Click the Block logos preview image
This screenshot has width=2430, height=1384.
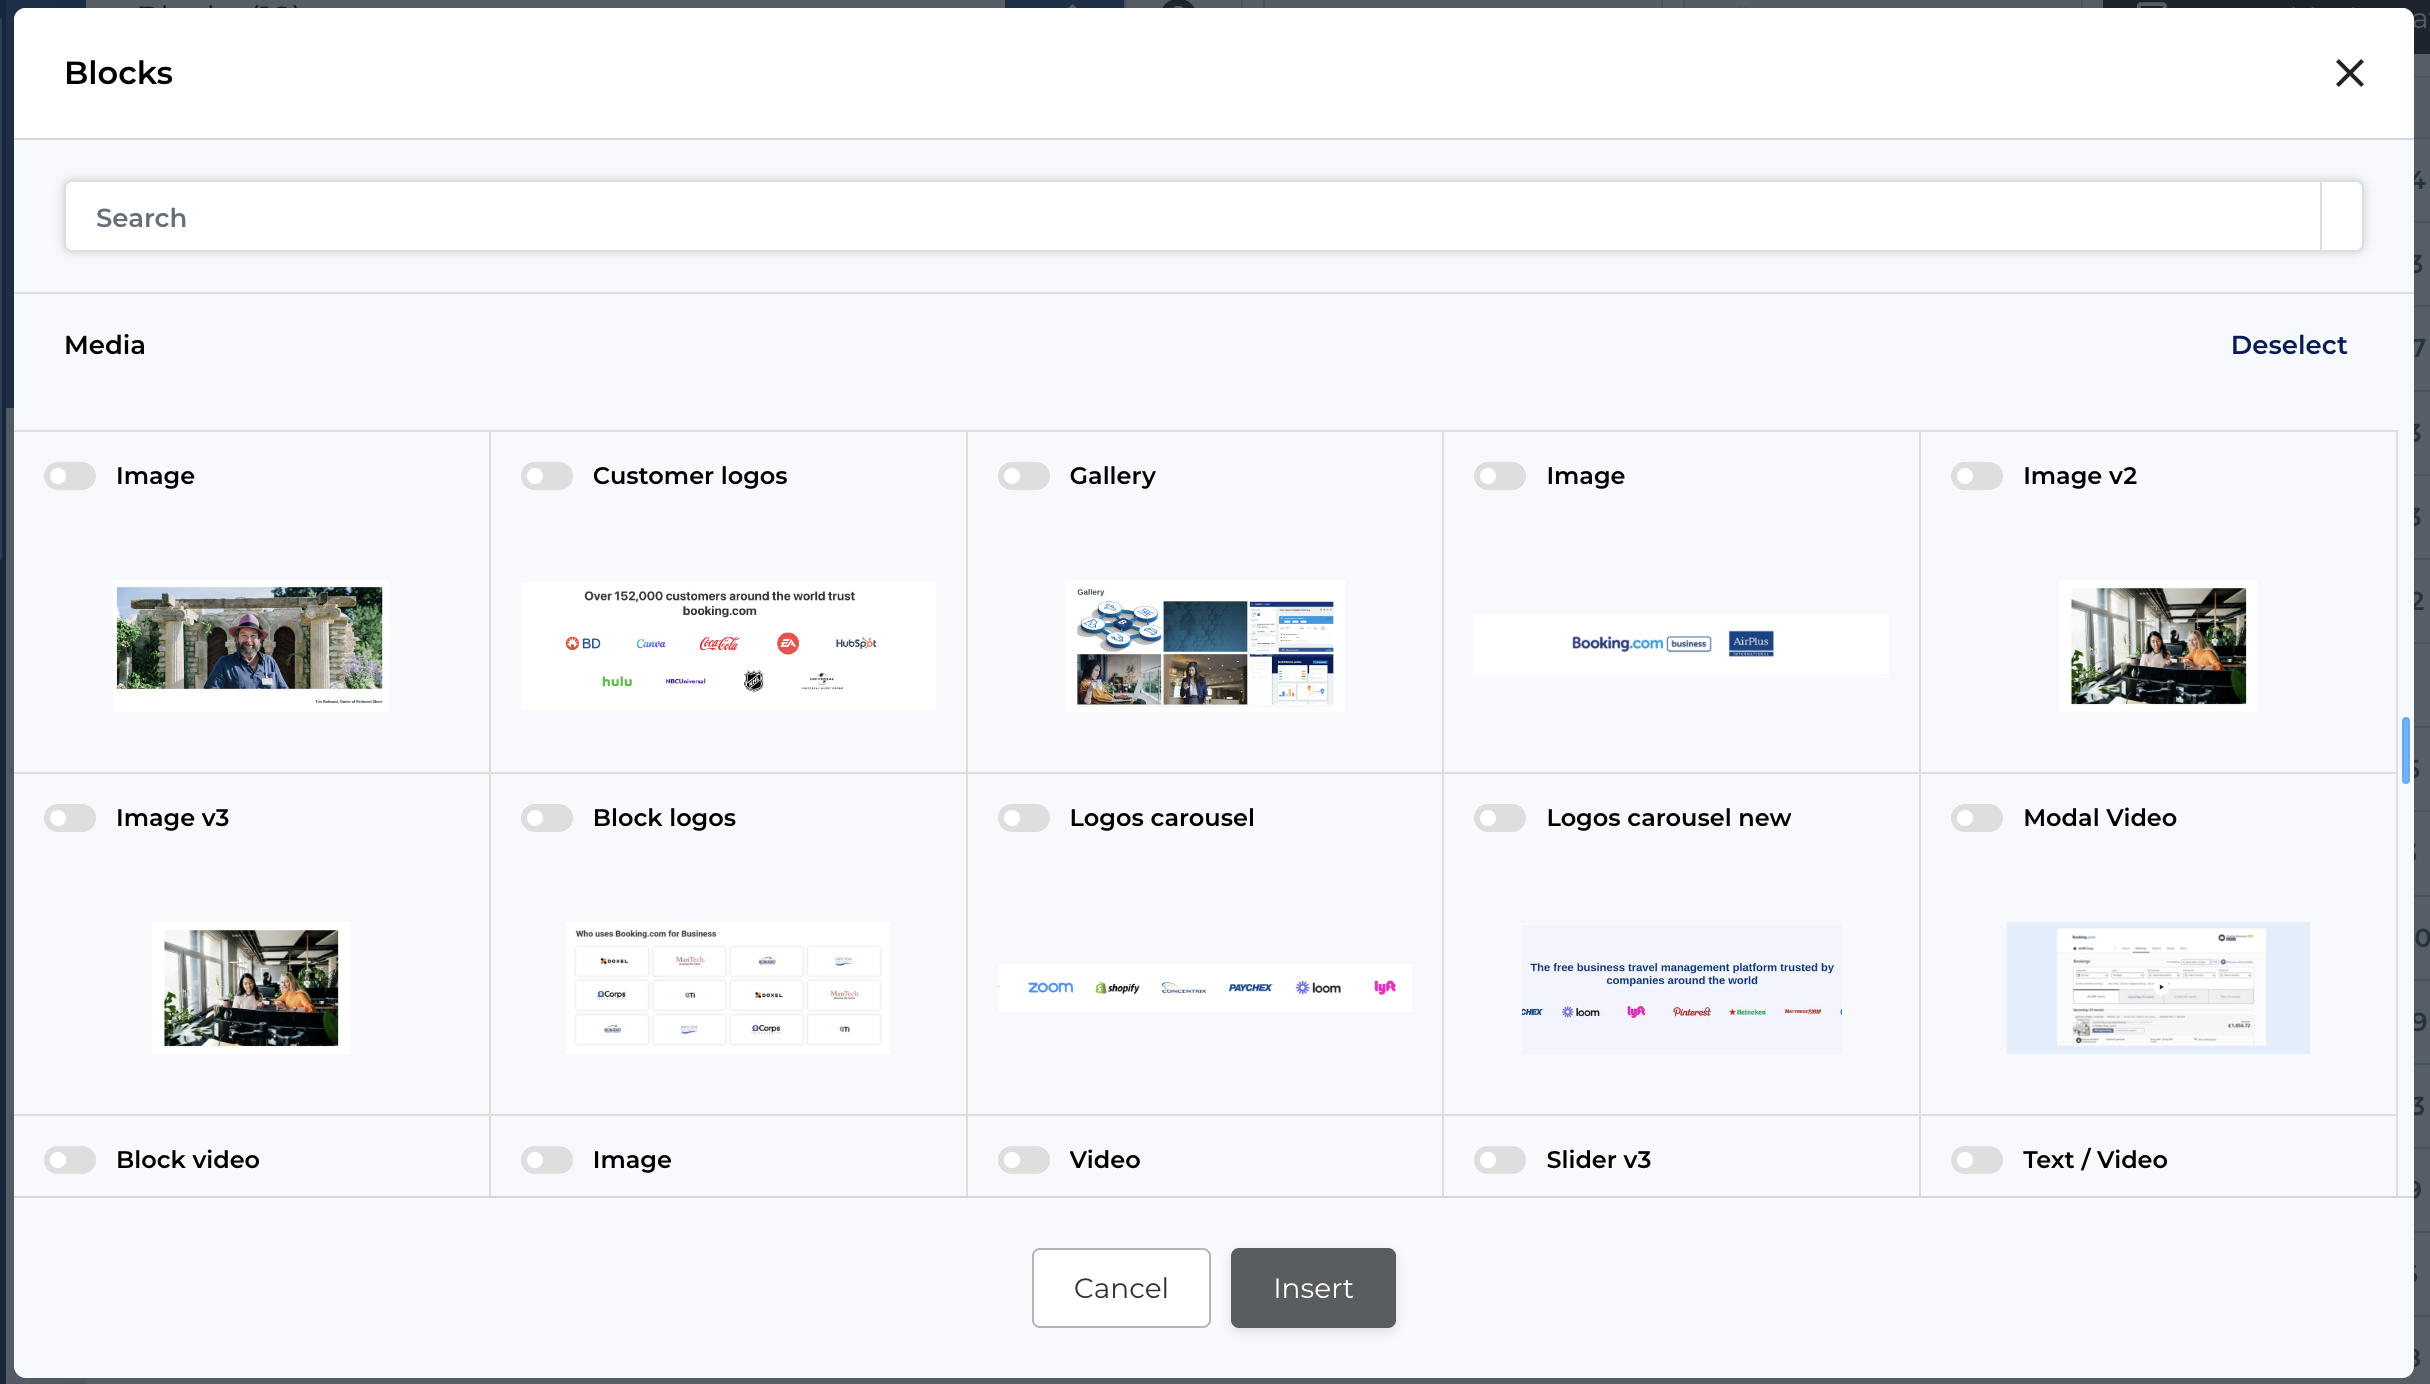pos(728,987)
